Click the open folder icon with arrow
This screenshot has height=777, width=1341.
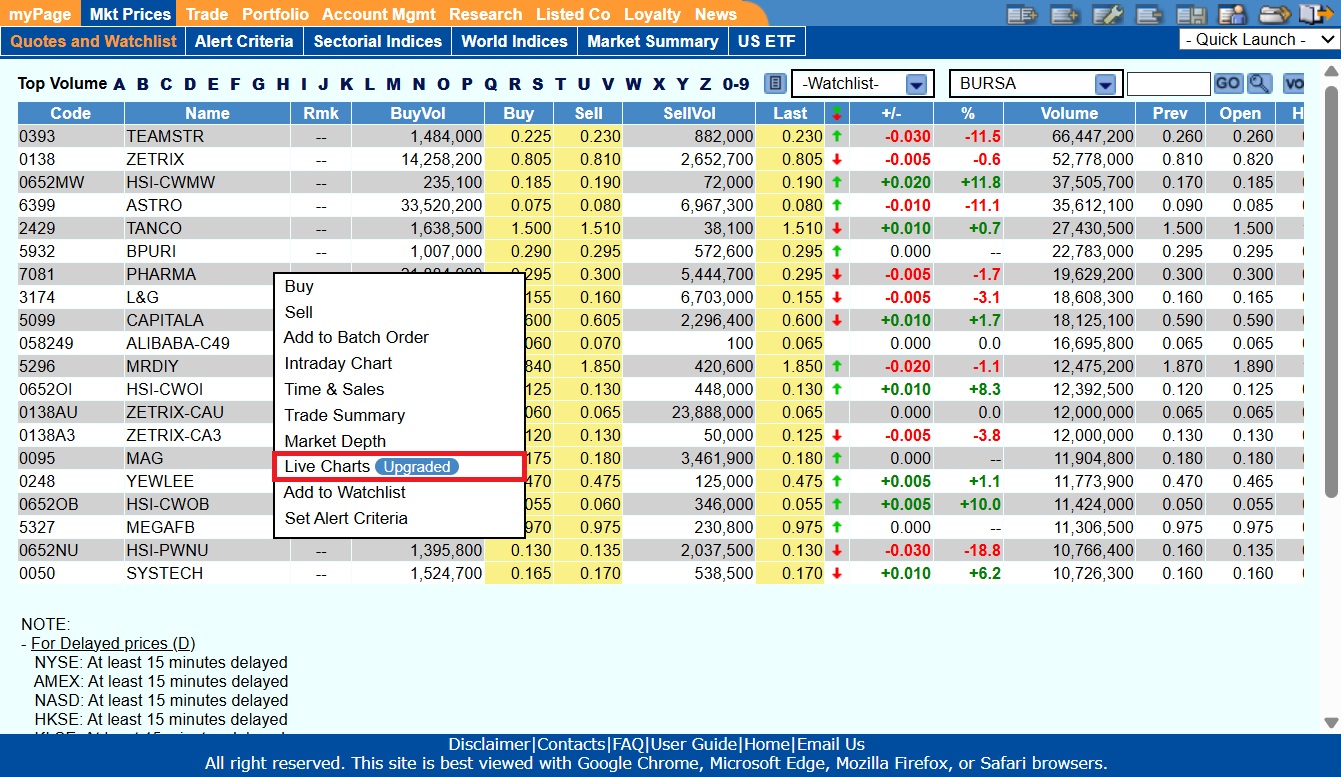[1274, 14]
